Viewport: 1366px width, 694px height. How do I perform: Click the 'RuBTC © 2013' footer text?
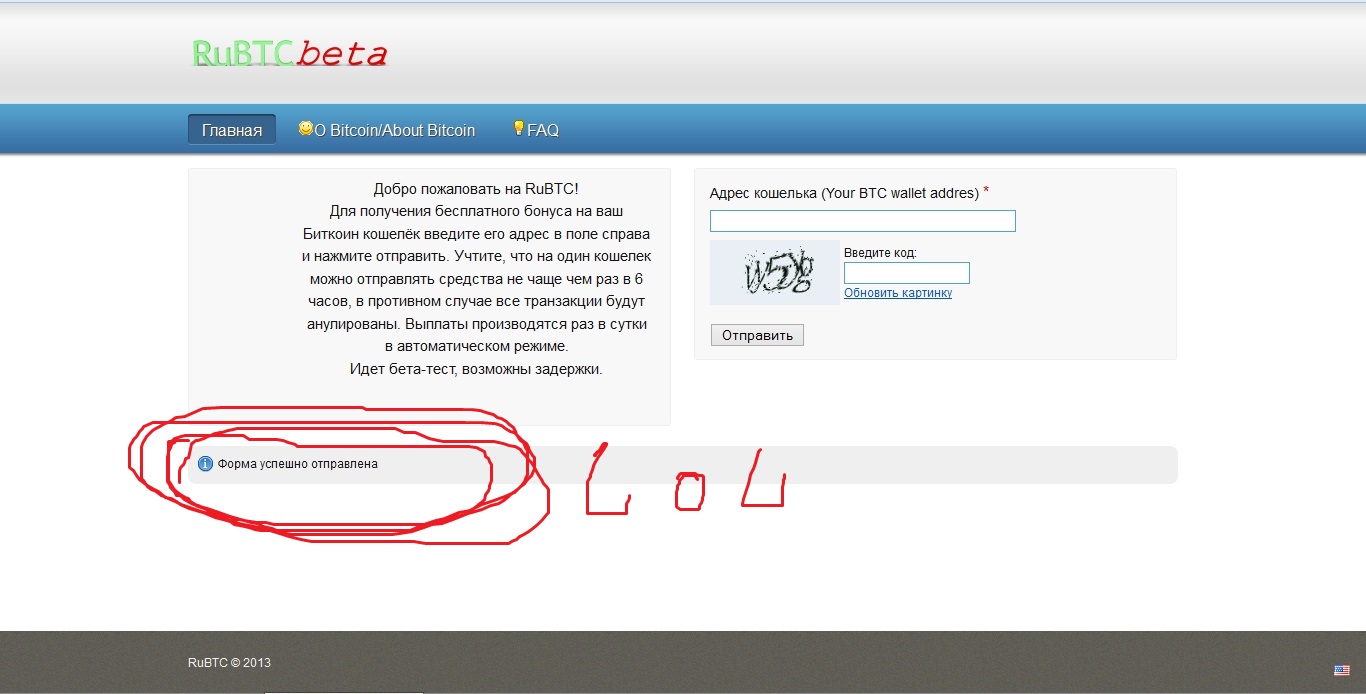point(229,662)
